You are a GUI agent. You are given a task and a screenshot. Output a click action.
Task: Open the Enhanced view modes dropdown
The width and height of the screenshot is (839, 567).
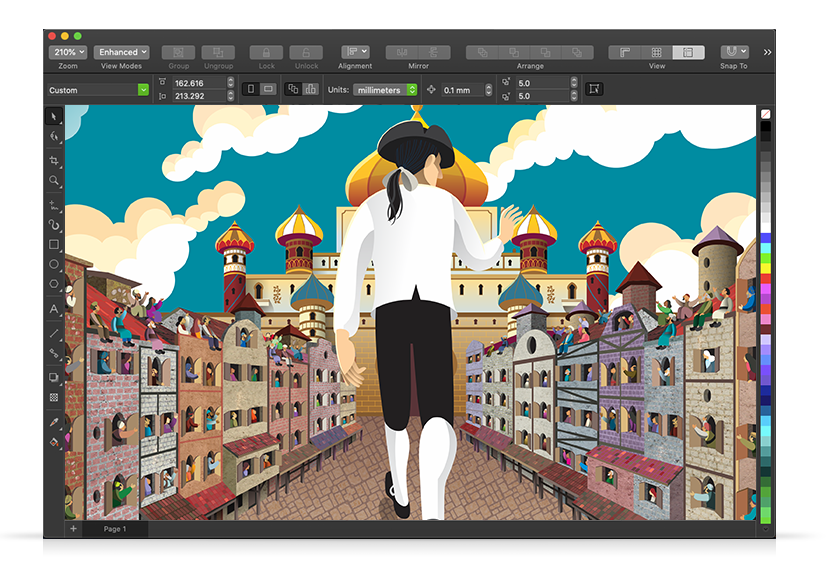123,52
